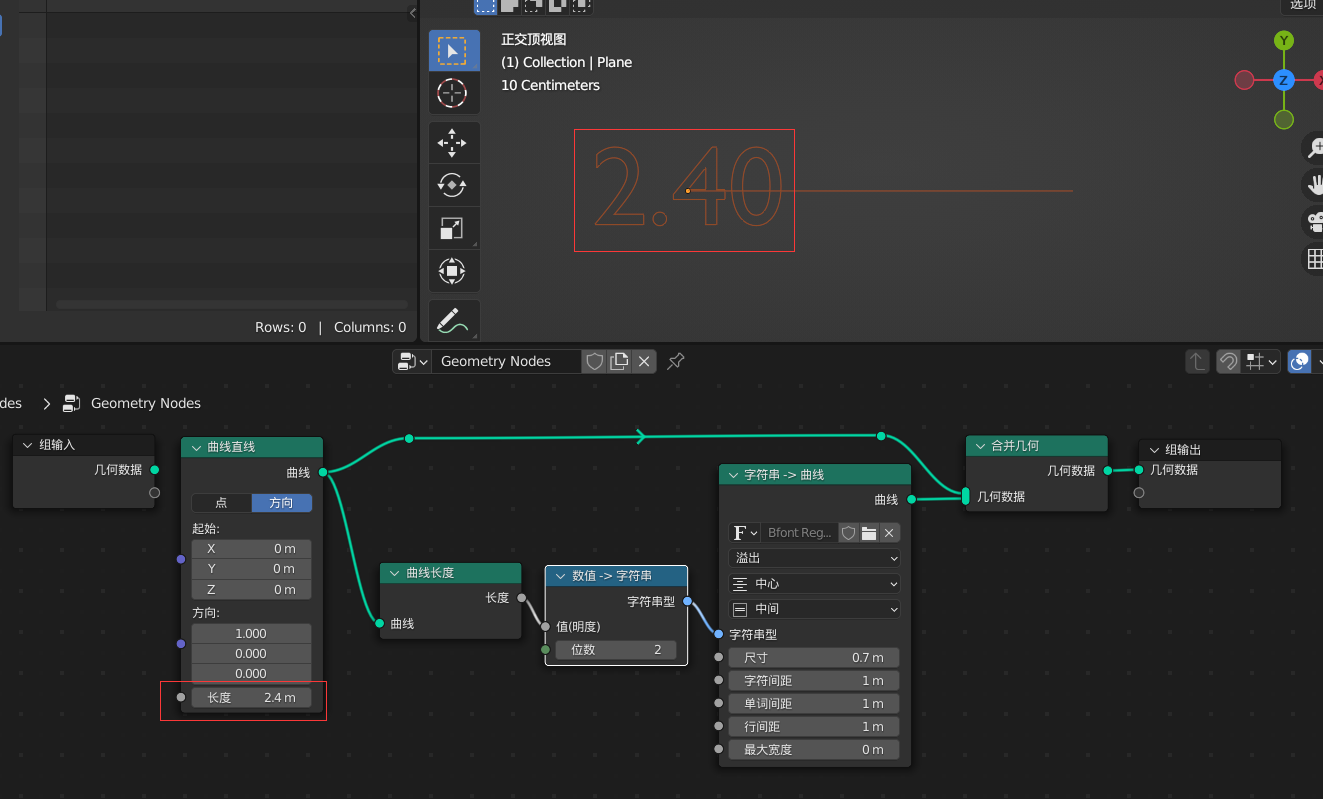
Task: Collapse the 曲线直线 node
Action: (x=196, y=447)
